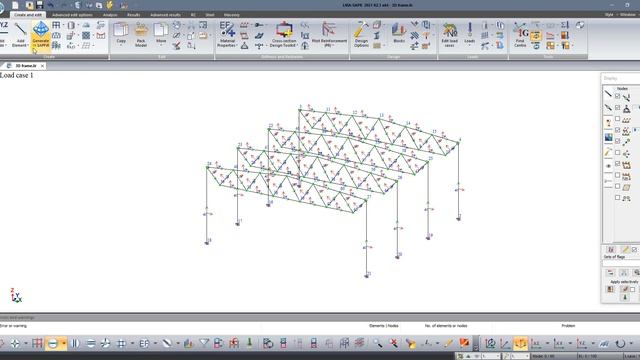
Task: Click the refresh arrows icon at ribbon far right
Action: point(580,25)
